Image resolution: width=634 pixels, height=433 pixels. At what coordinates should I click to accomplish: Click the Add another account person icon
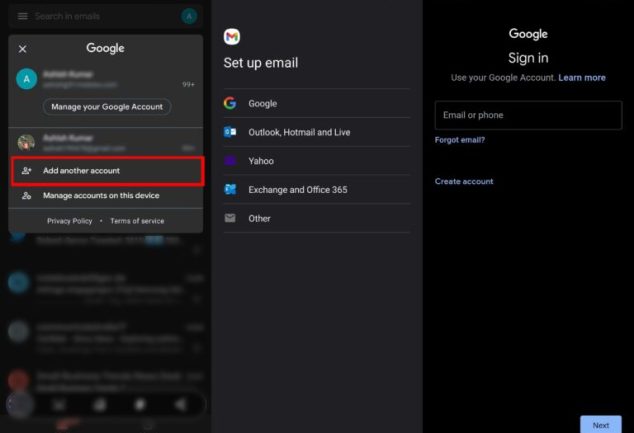point(27,171)
